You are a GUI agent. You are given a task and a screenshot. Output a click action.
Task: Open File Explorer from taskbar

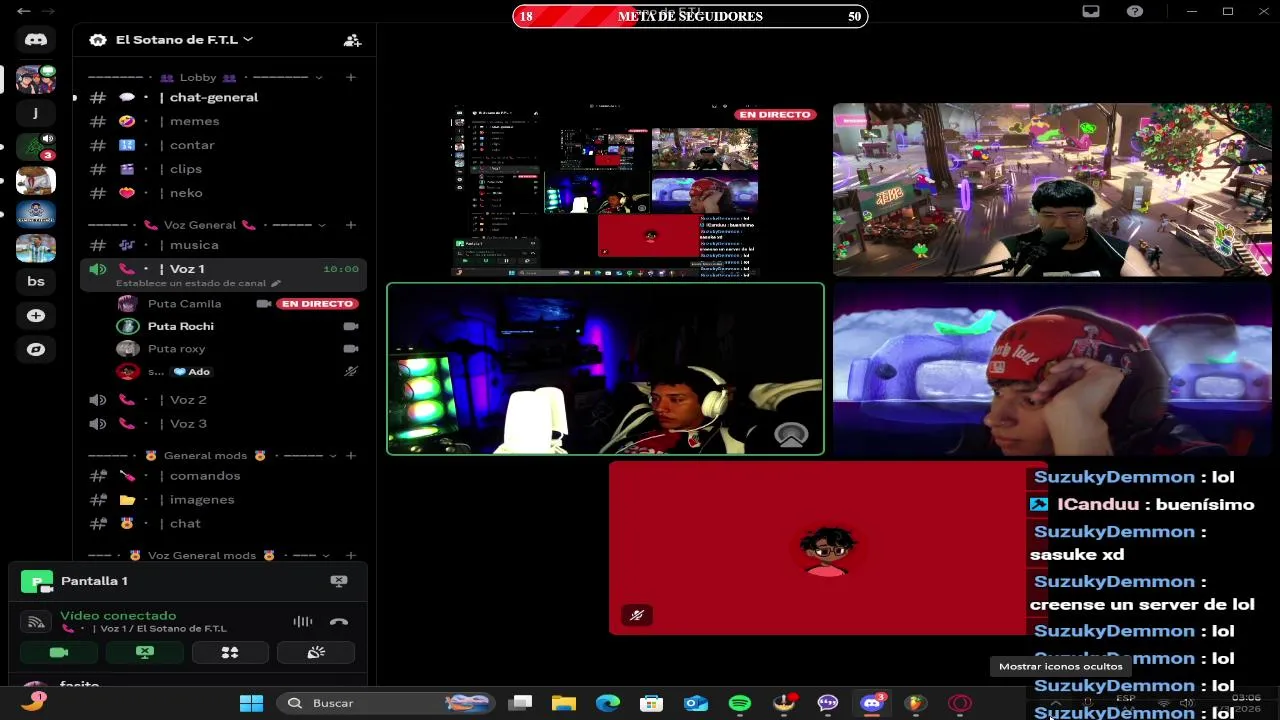(x=564, y=703)
